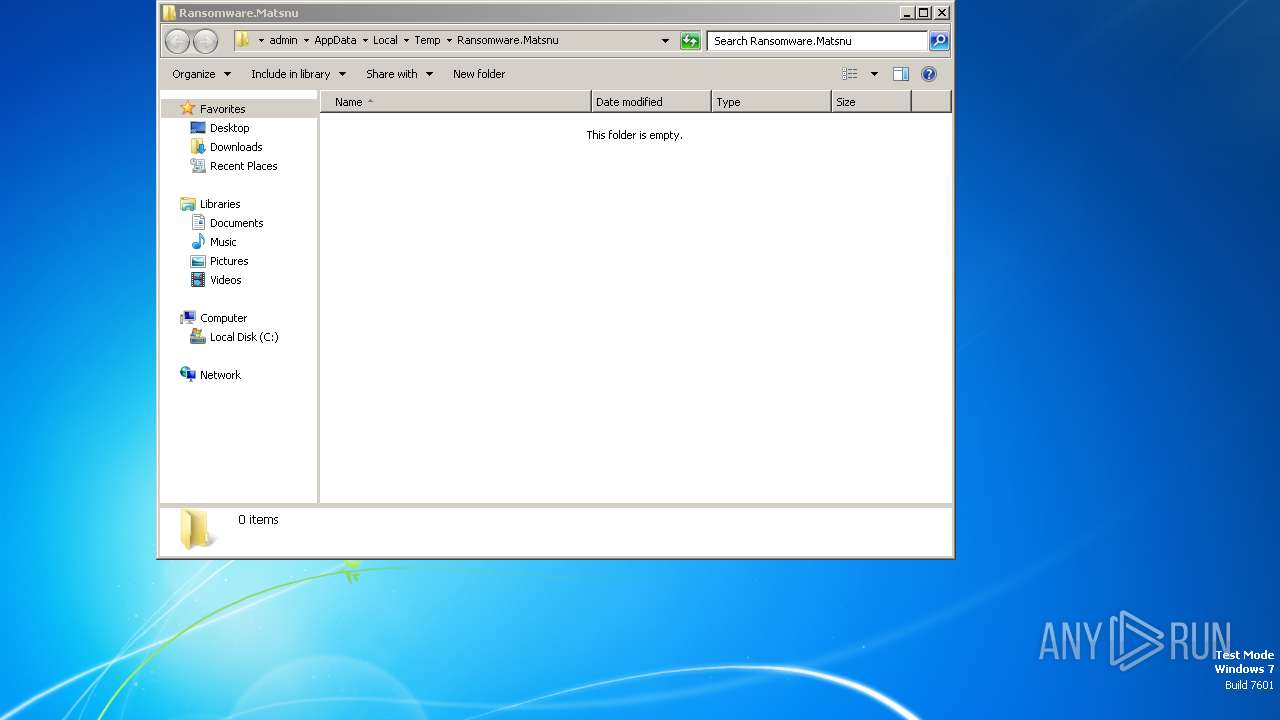
Task: Open the view options dropdown arrow
Action: click(x=874, y=74)
